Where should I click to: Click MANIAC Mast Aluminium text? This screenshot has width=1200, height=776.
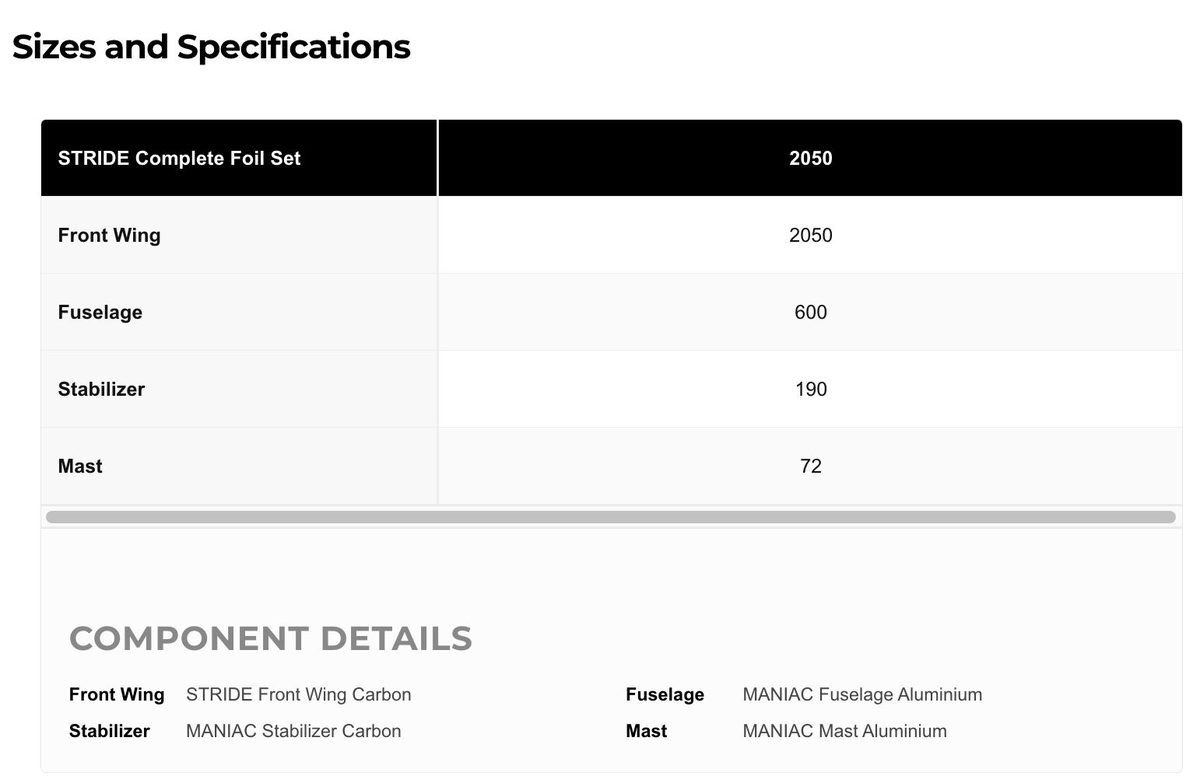point(844,731)
